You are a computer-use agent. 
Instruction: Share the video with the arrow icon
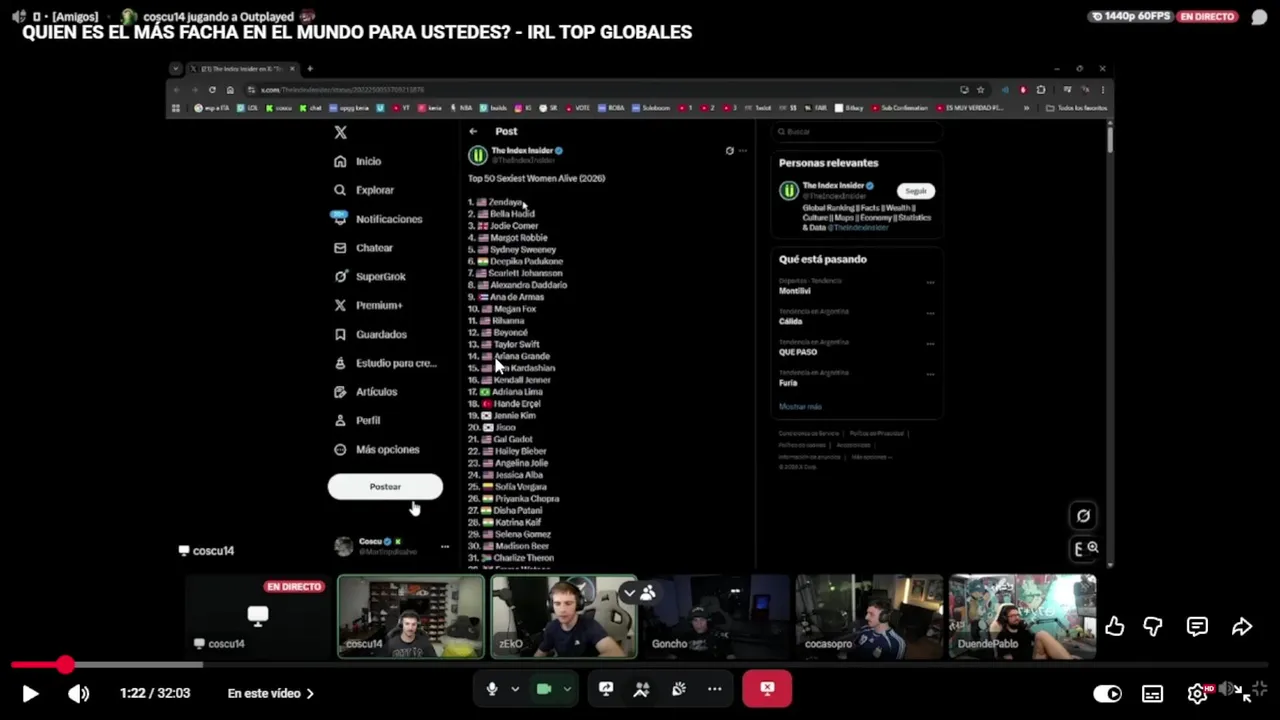tap(1242, 626)
